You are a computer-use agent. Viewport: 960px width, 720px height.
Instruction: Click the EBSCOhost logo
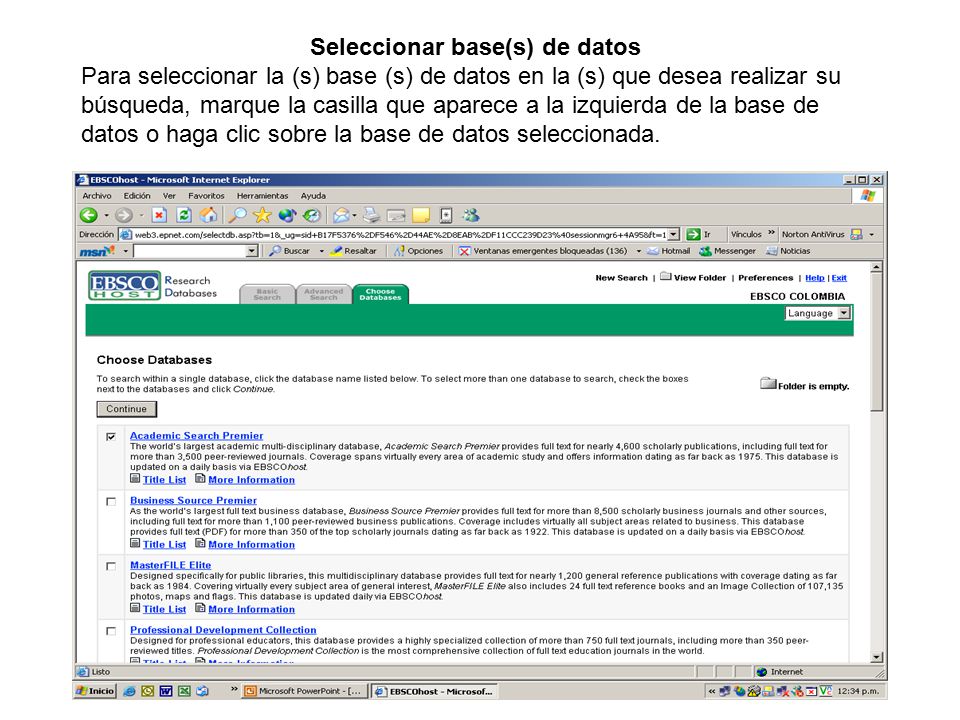click(x=124, y=285)
